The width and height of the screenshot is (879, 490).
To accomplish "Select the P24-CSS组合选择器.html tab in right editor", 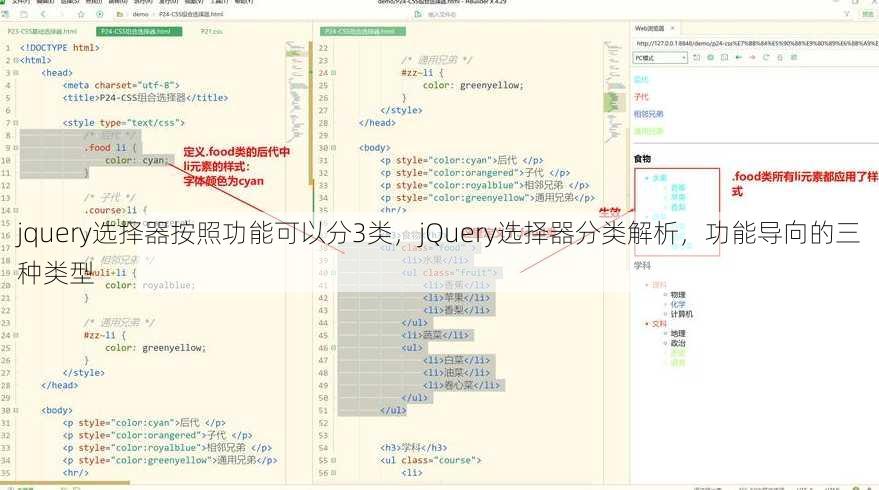I will (x=363, y=31).
